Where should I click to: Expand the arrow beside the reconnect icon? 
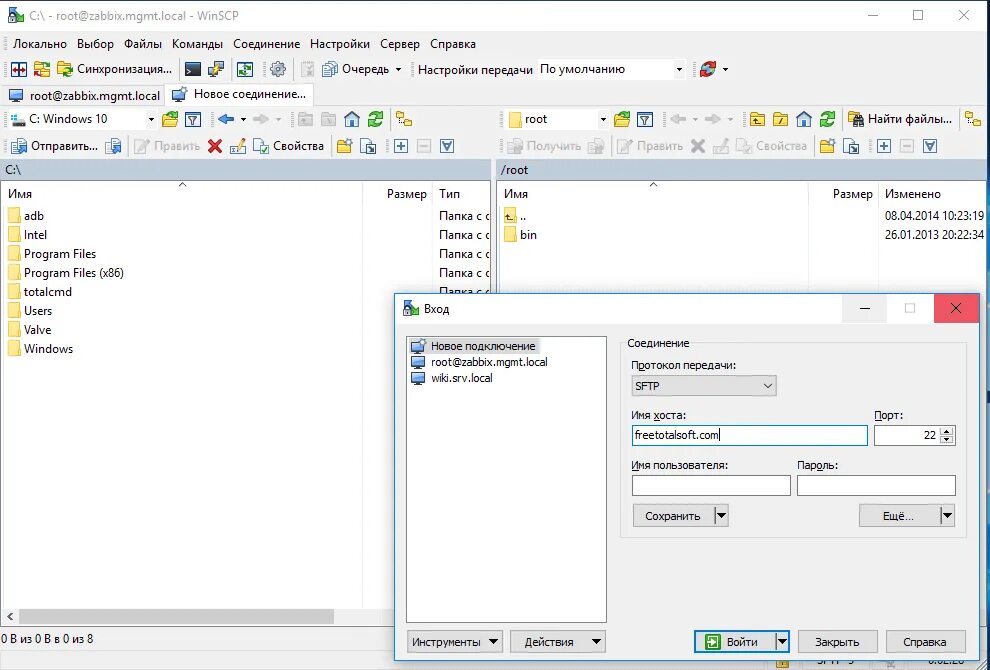pyautogui.click(x=725, y=69)
